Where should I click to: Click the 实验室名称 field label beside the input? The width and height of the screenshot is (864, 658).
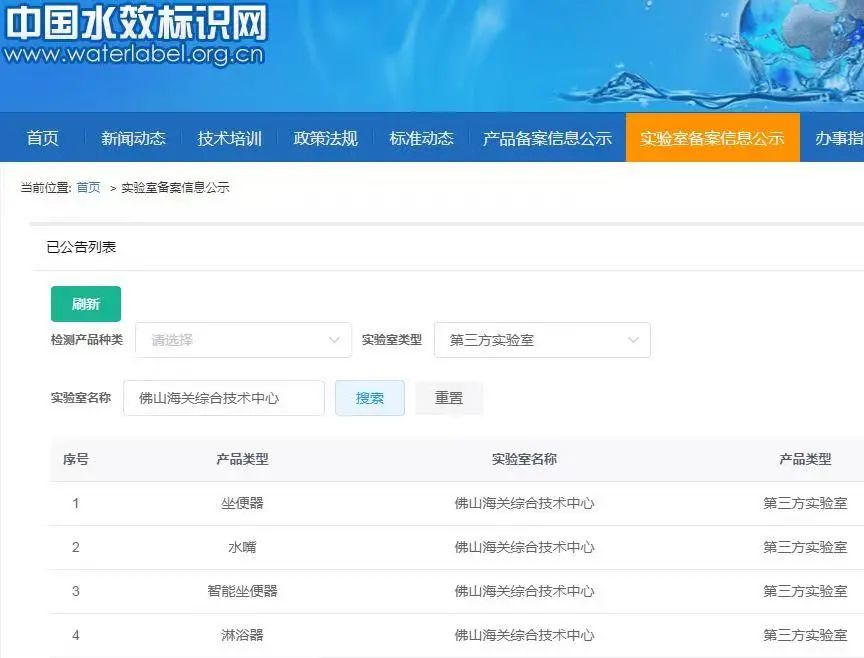pyautogui.click(x=81, y=397)
